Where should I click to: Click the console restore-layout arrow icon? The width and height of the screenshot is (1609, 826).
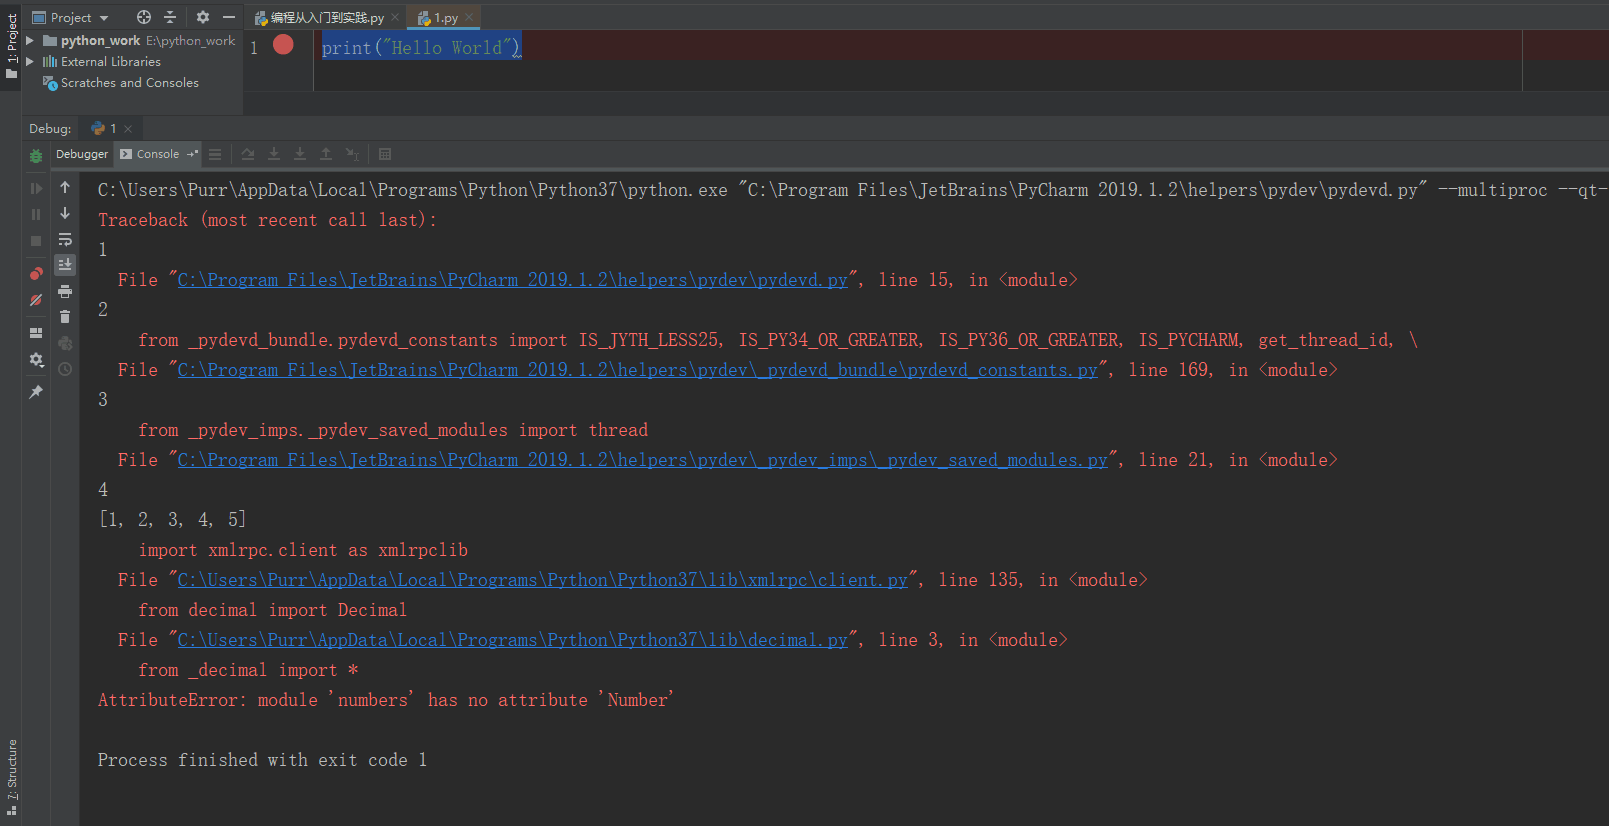point(192,154)
